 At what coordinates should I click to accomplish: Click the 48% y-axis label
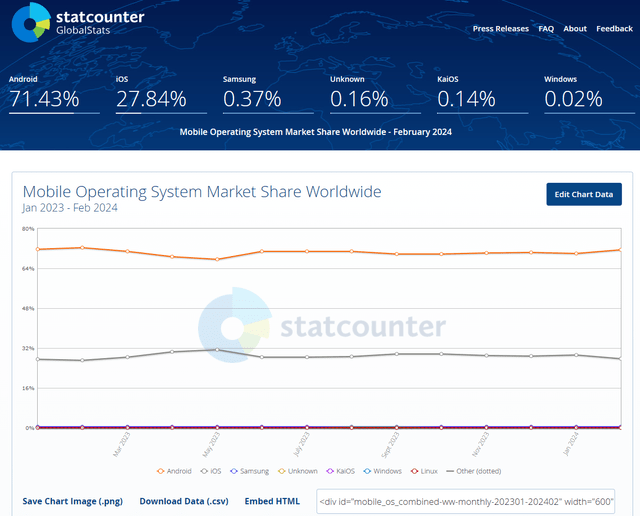click(28, 309)
